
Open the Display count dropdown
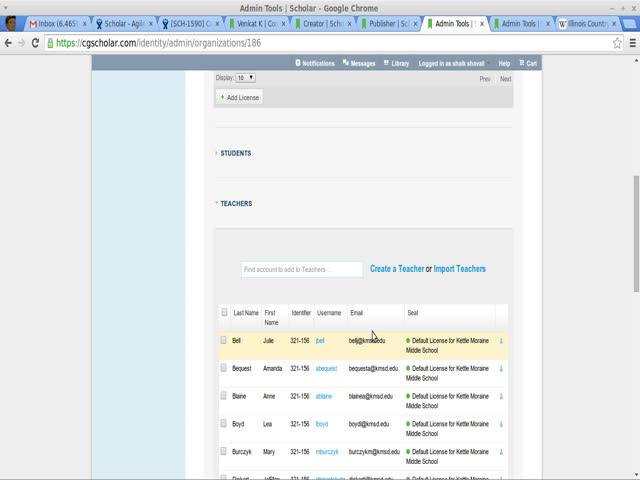tap(245, 78)
